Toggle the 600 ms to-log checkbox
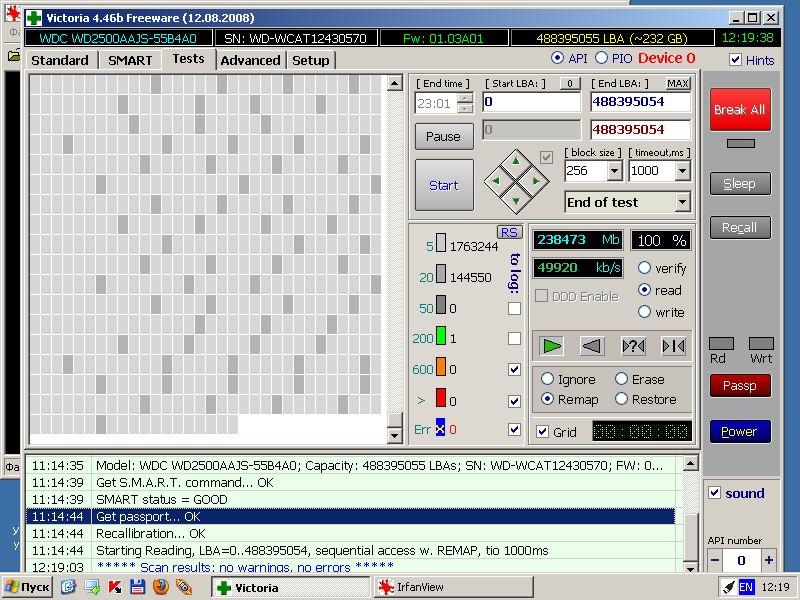The image size is (800, 600). click(514, 369)
